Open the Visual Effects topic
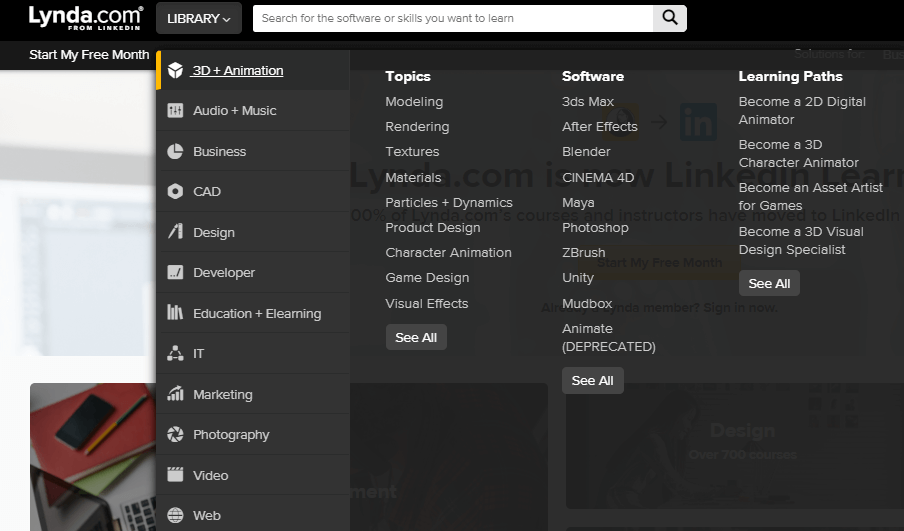The image size is (904, 531). [x=427, y=303]
